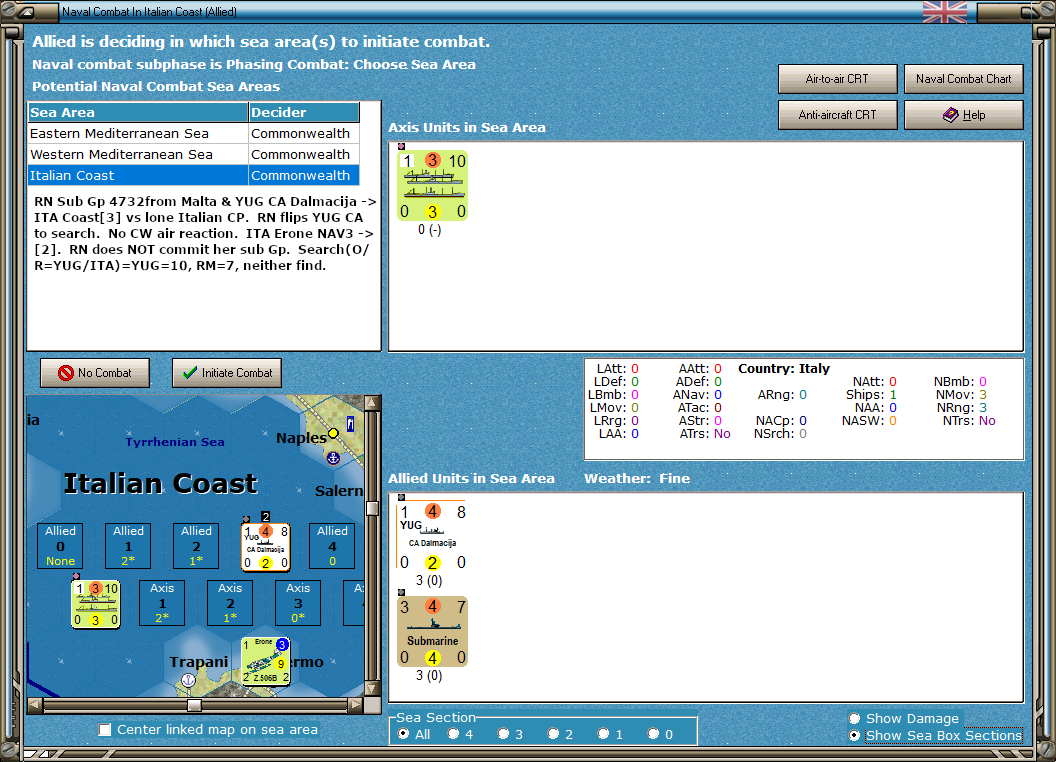The image size is (1056, 762).
Task: Click the Sea Area column header
Action: coord(138,113)
